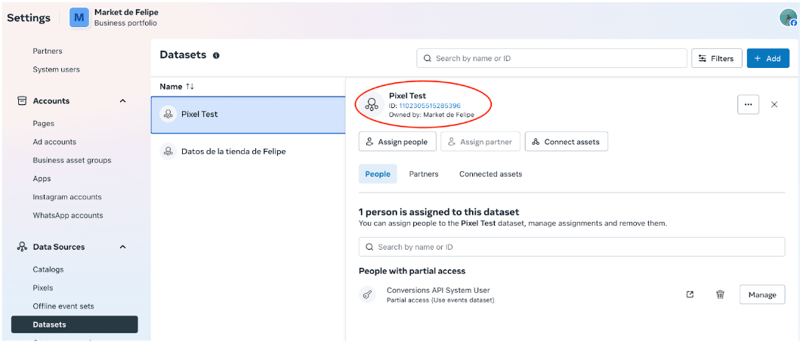Screen dimensions: 800x363
Task: Click the Market de Felipe portfolio logo
Action: coord(79,18)
